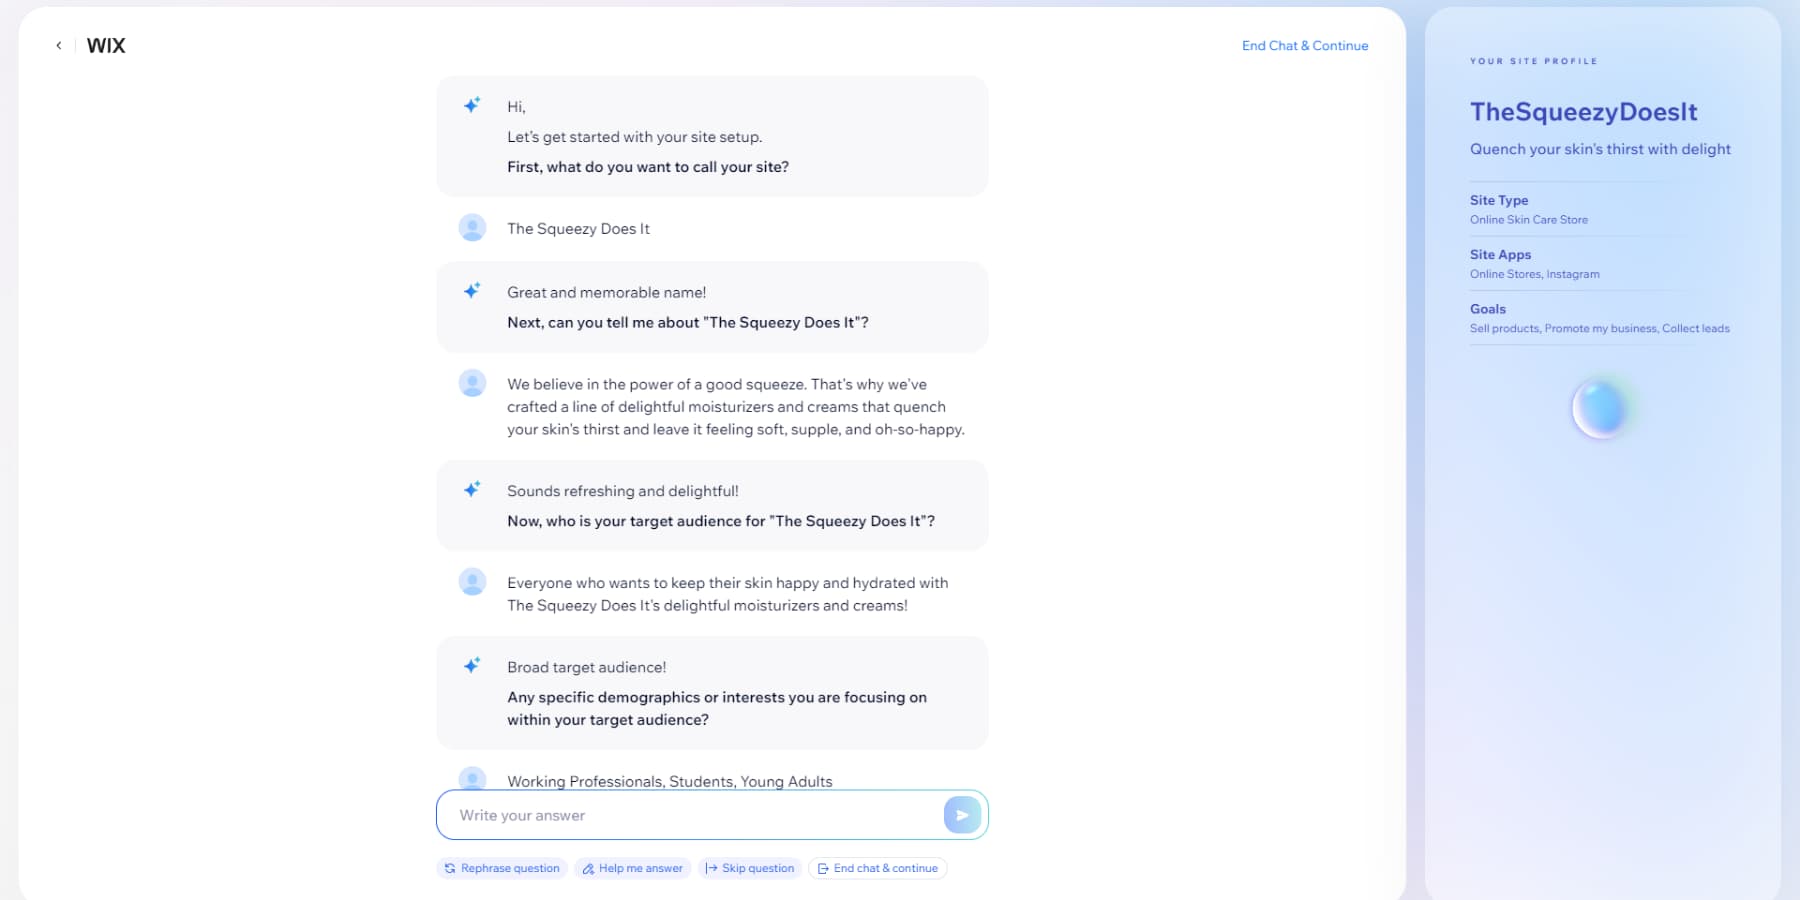Image resolution: width=1800 pixels, height=900 pixels.
Task: Click the avatar beside the Working Professionals answer
Action: click(472, 779)
